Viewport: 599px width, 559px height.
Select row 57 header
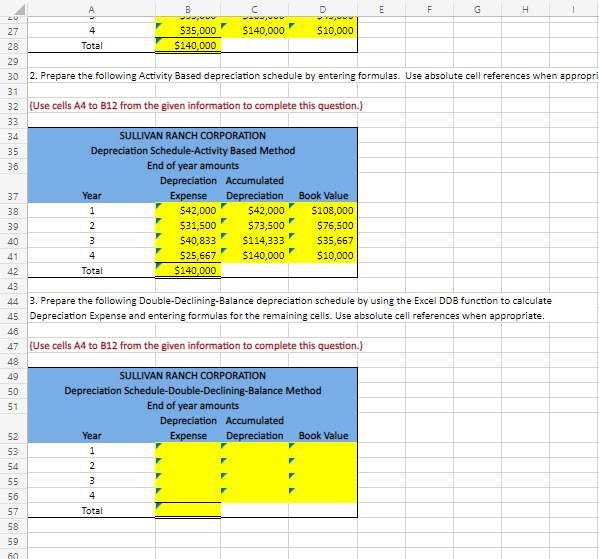13,511
